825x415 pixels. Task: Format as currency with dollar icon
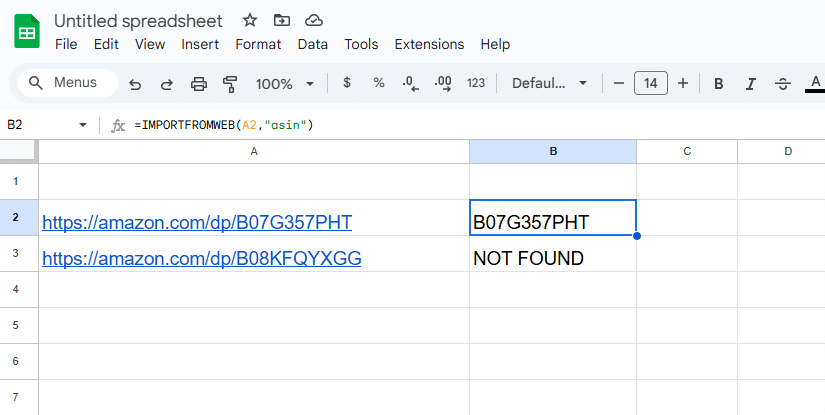[x=347, y=84]
